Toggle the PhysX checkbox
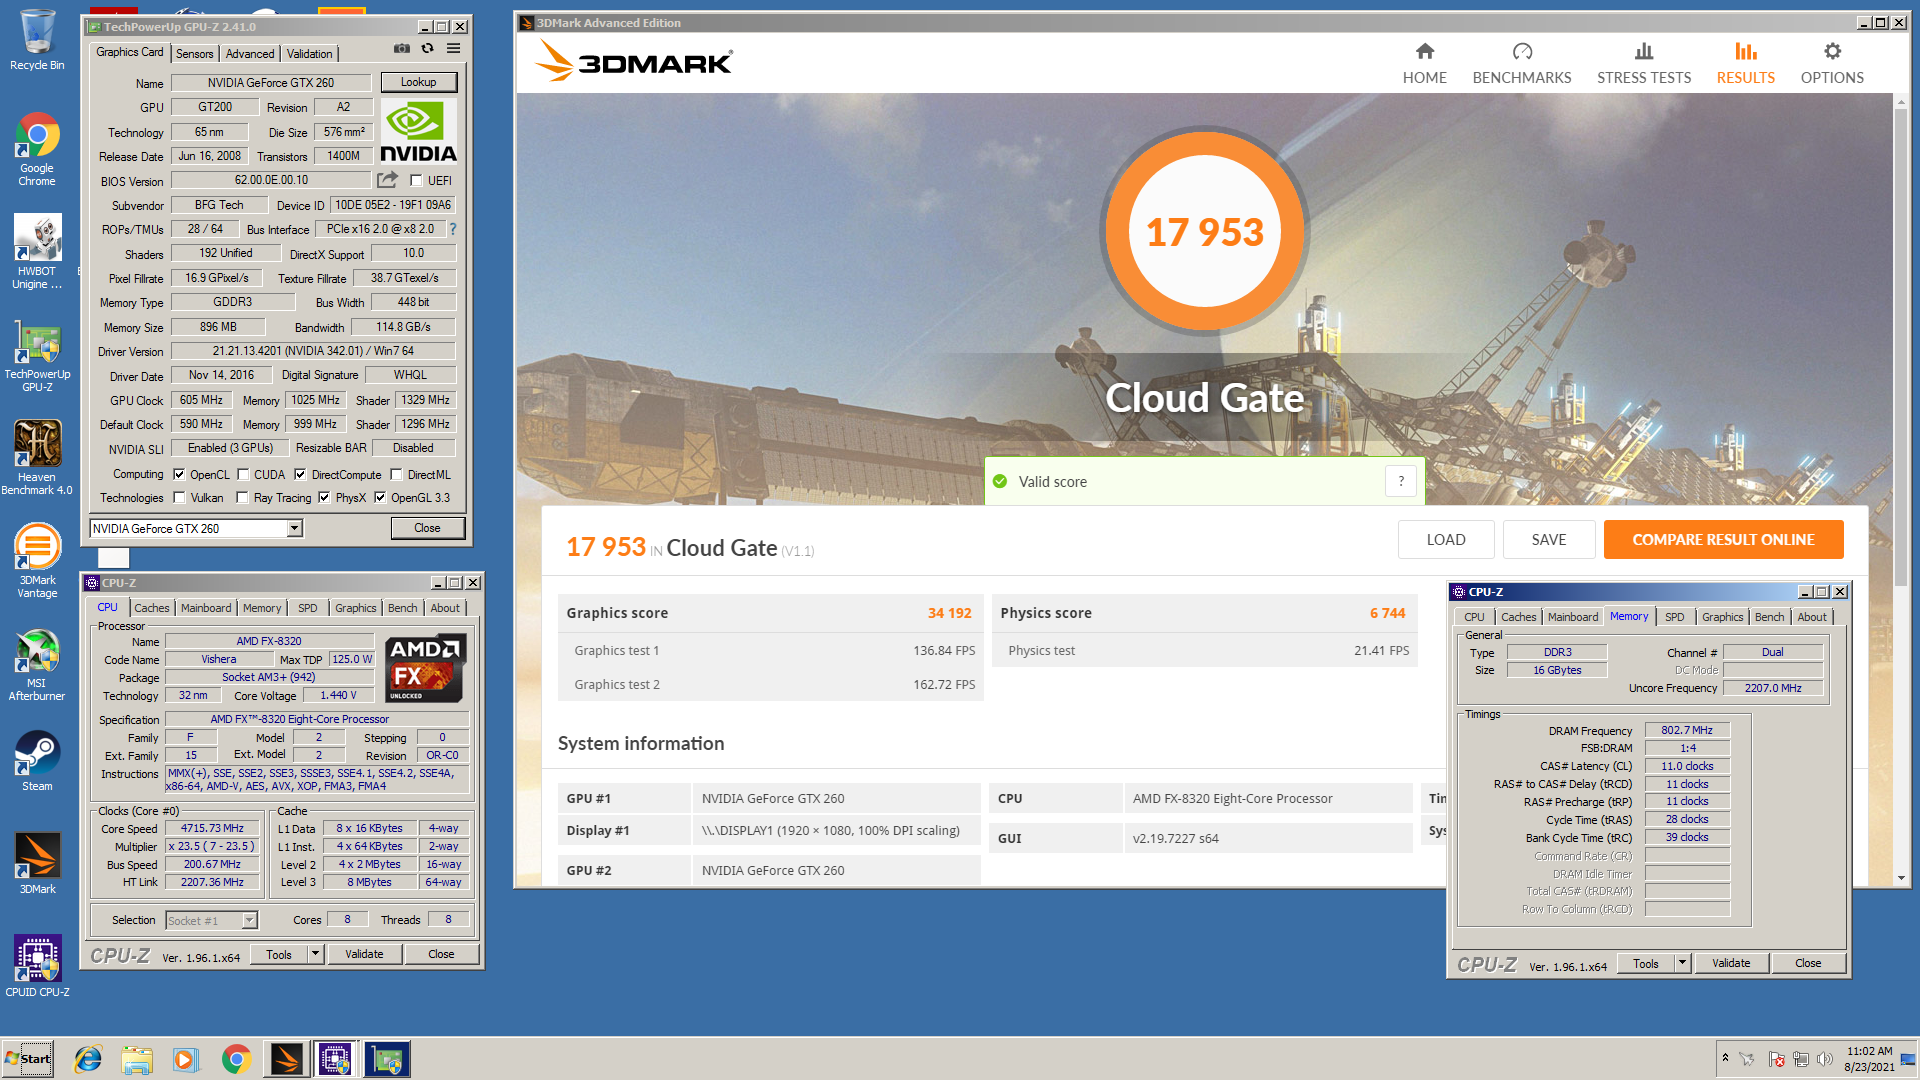 (x=324, y=498)
